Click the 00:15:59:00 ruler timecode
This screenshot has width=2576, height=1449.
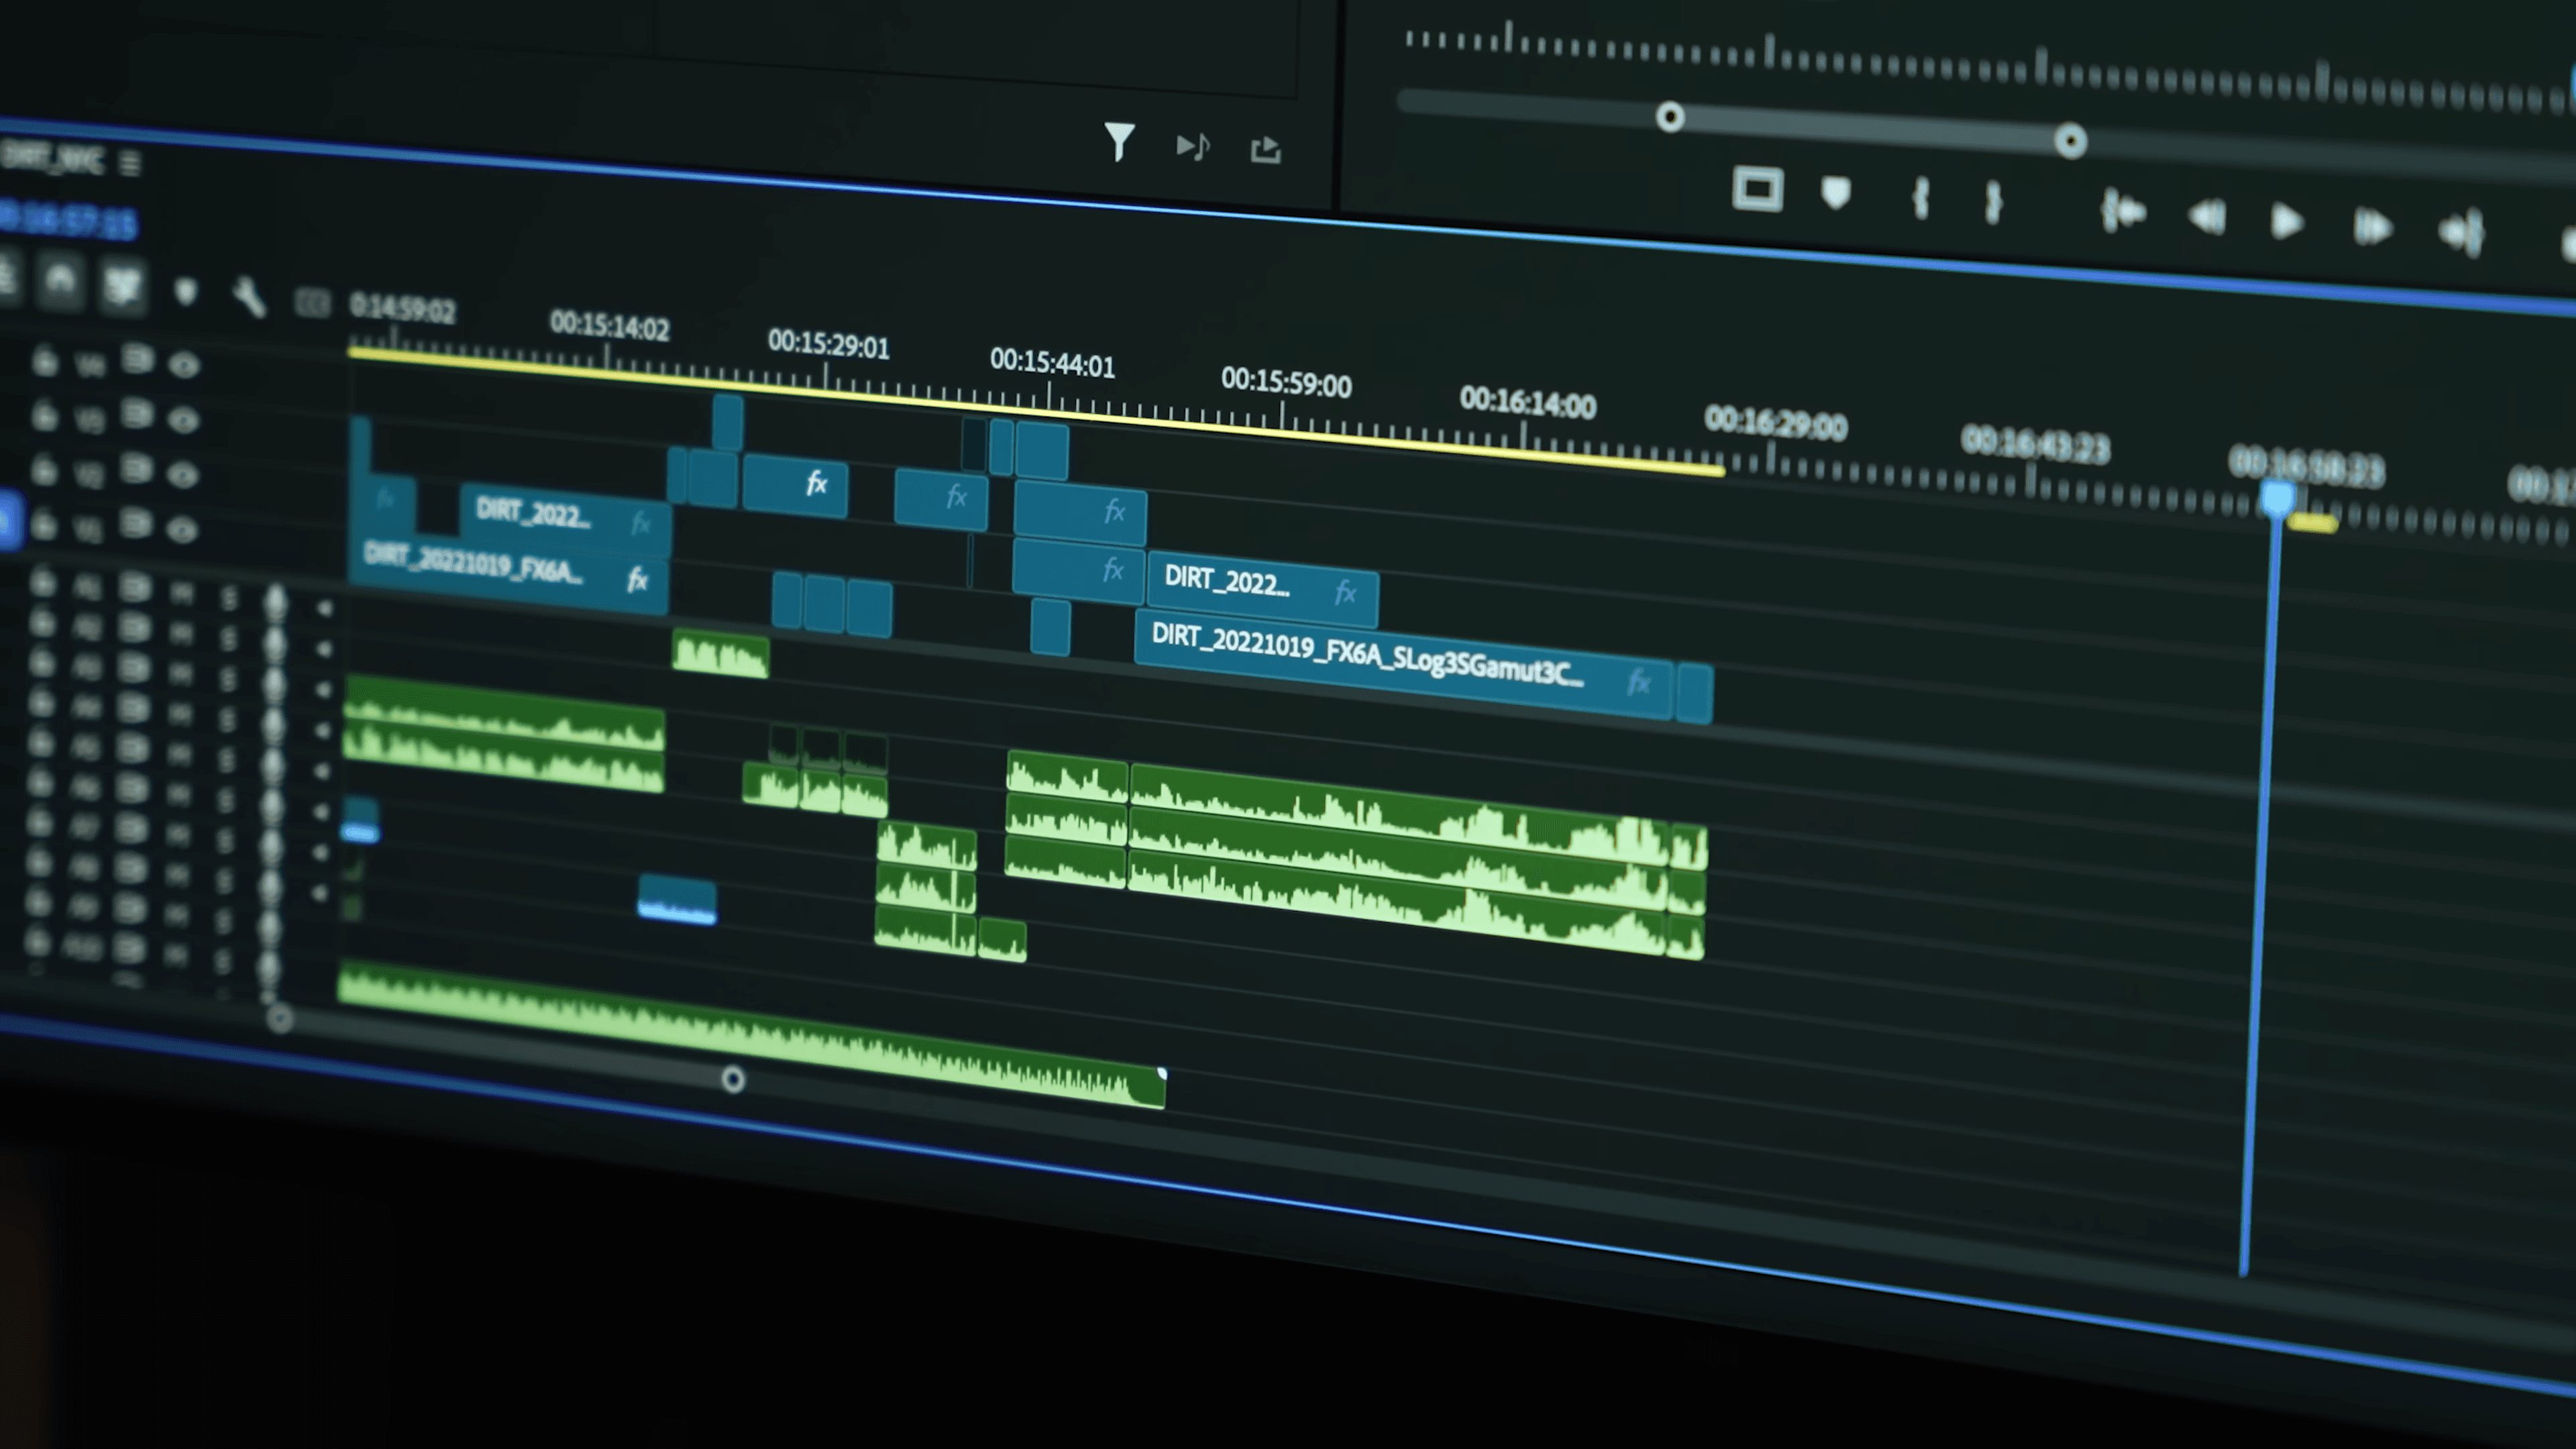1286,383
